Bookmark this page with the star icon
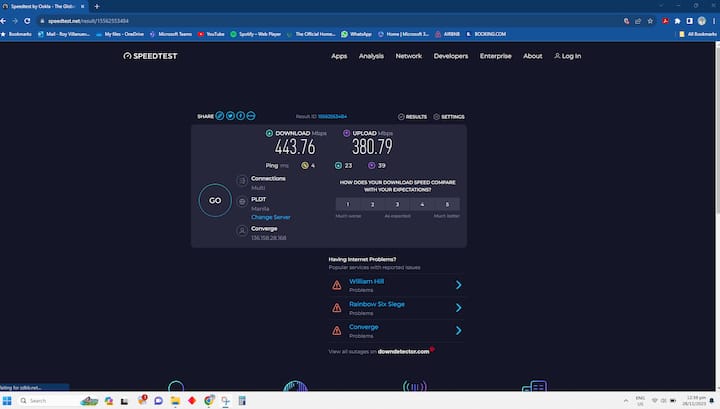Screen dimensions: 720x409 [x=650, y=21]
